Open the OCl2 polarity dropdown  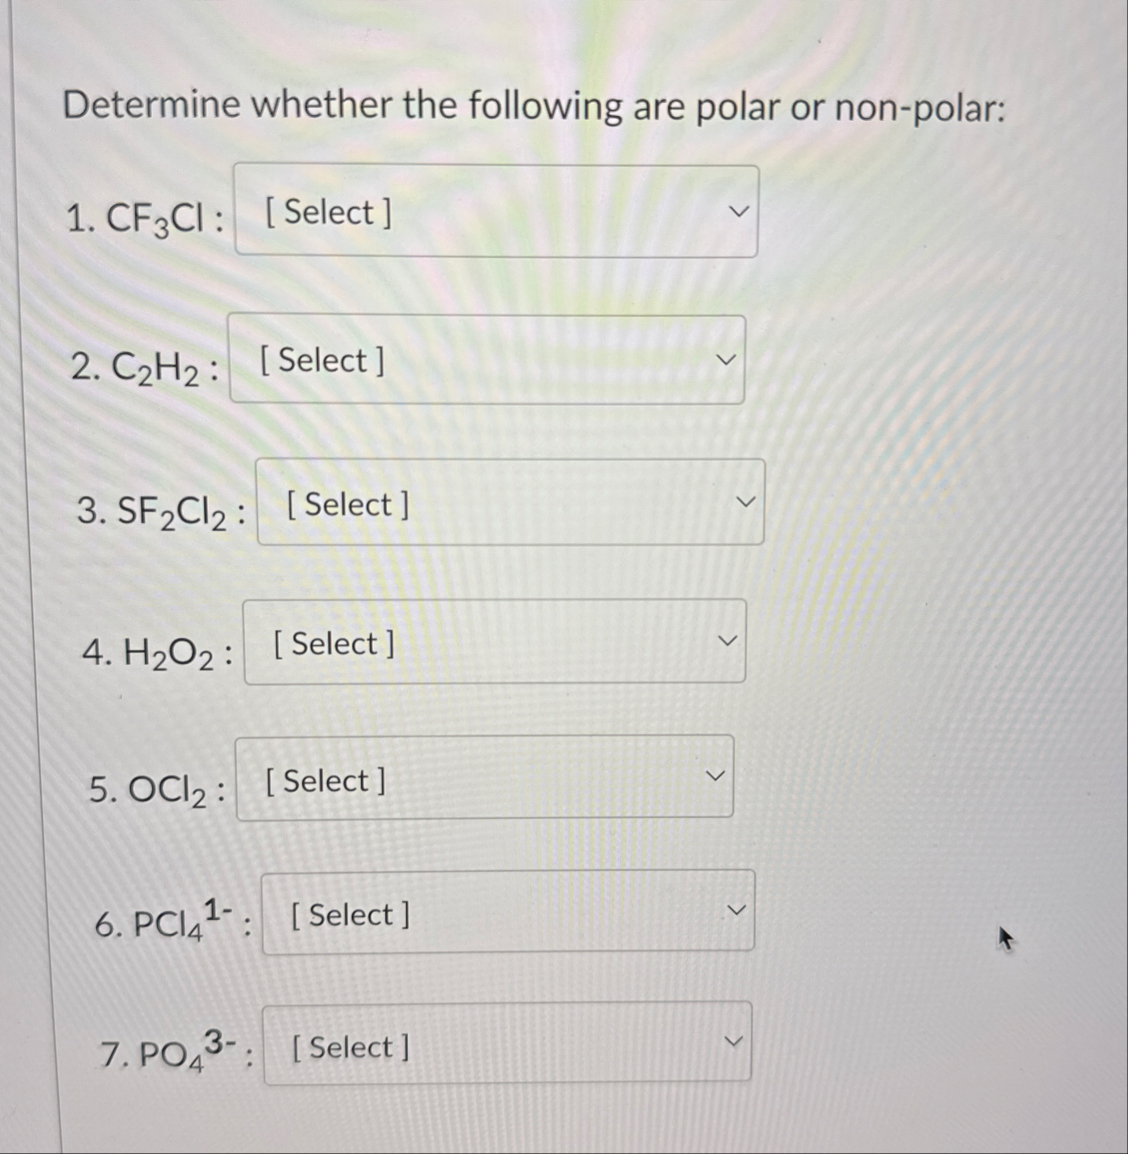coord(483,778)
